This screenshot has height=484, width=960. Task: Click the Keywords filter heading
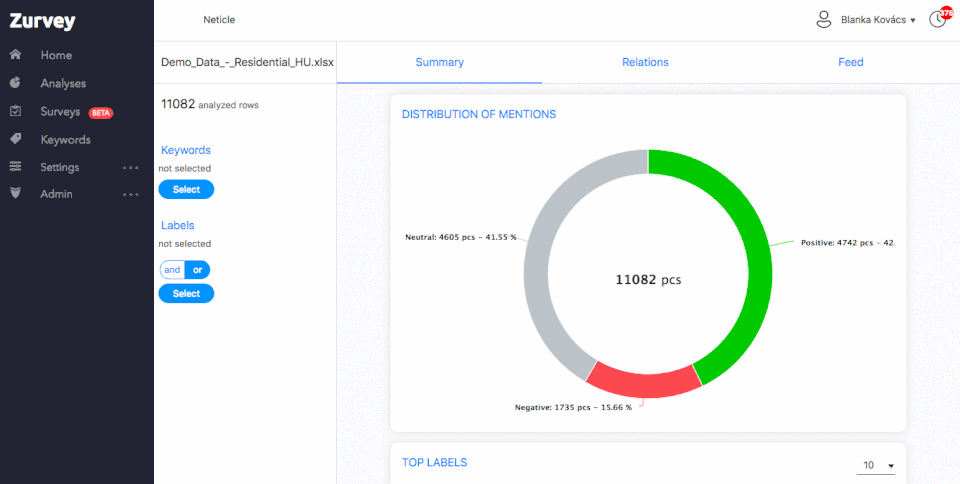pyautogui.click(x=186, y=150)
